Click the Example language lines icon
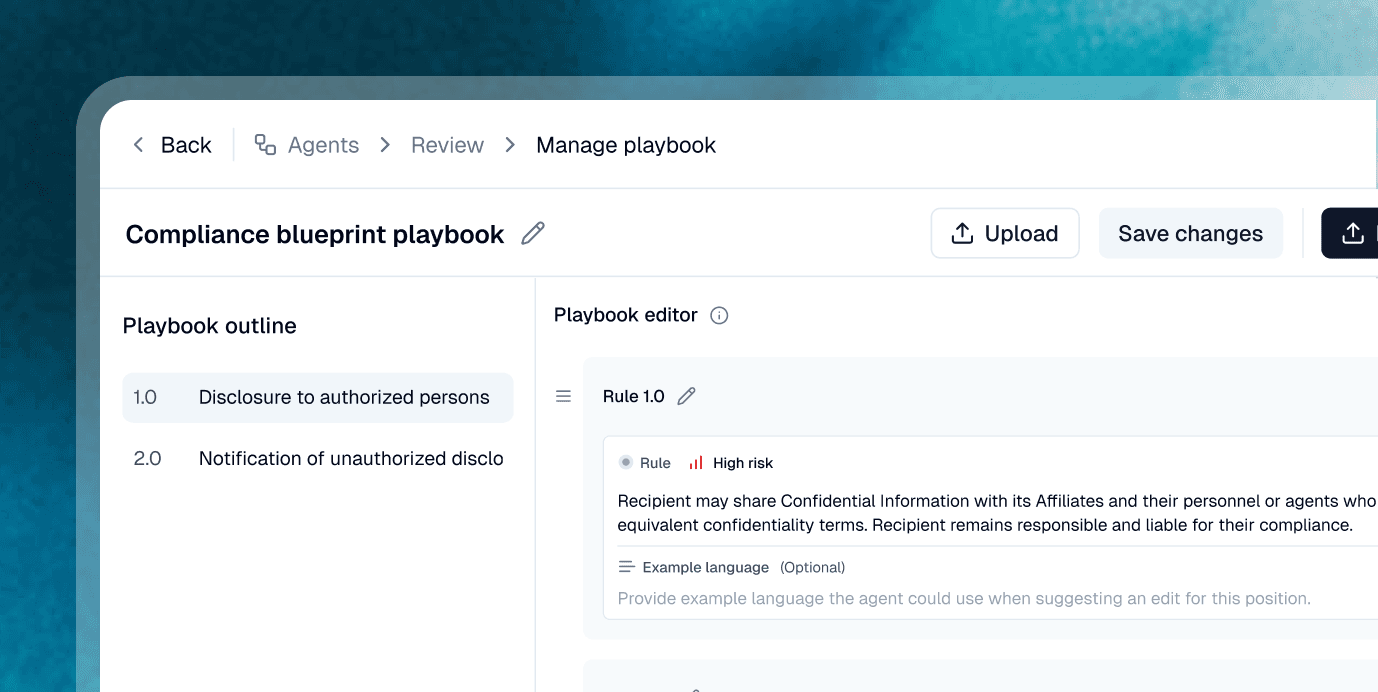 coord(627,567)
